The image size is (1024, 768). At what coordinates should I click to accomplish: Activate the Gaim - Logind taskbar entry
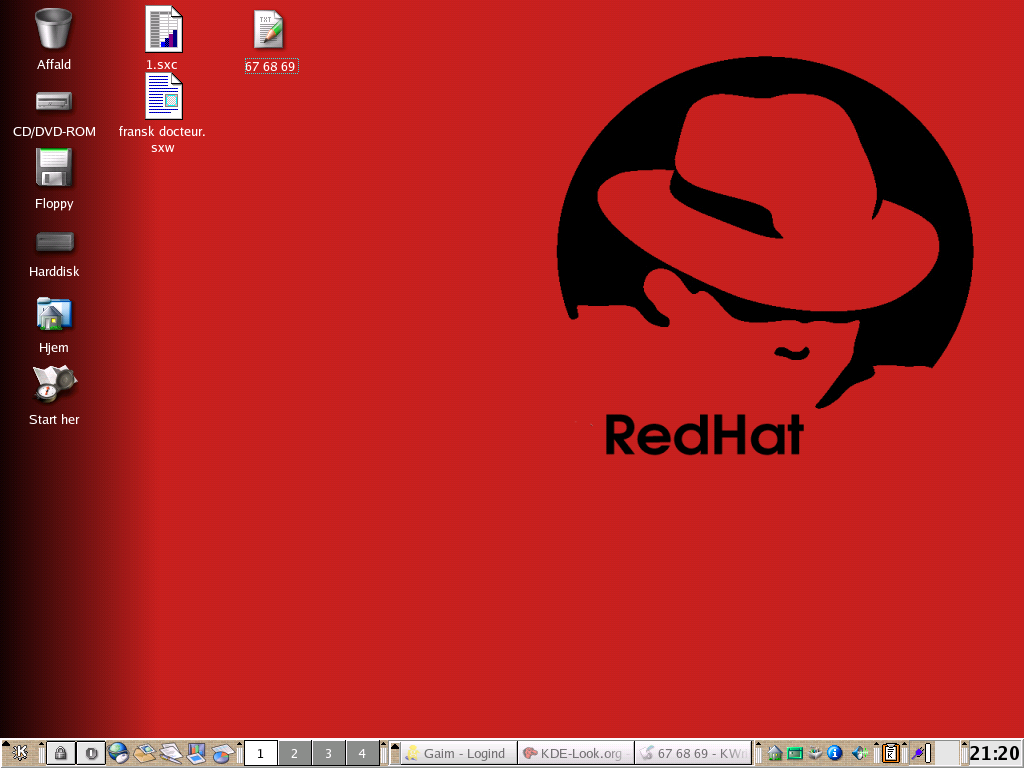(x=458, y=753)
